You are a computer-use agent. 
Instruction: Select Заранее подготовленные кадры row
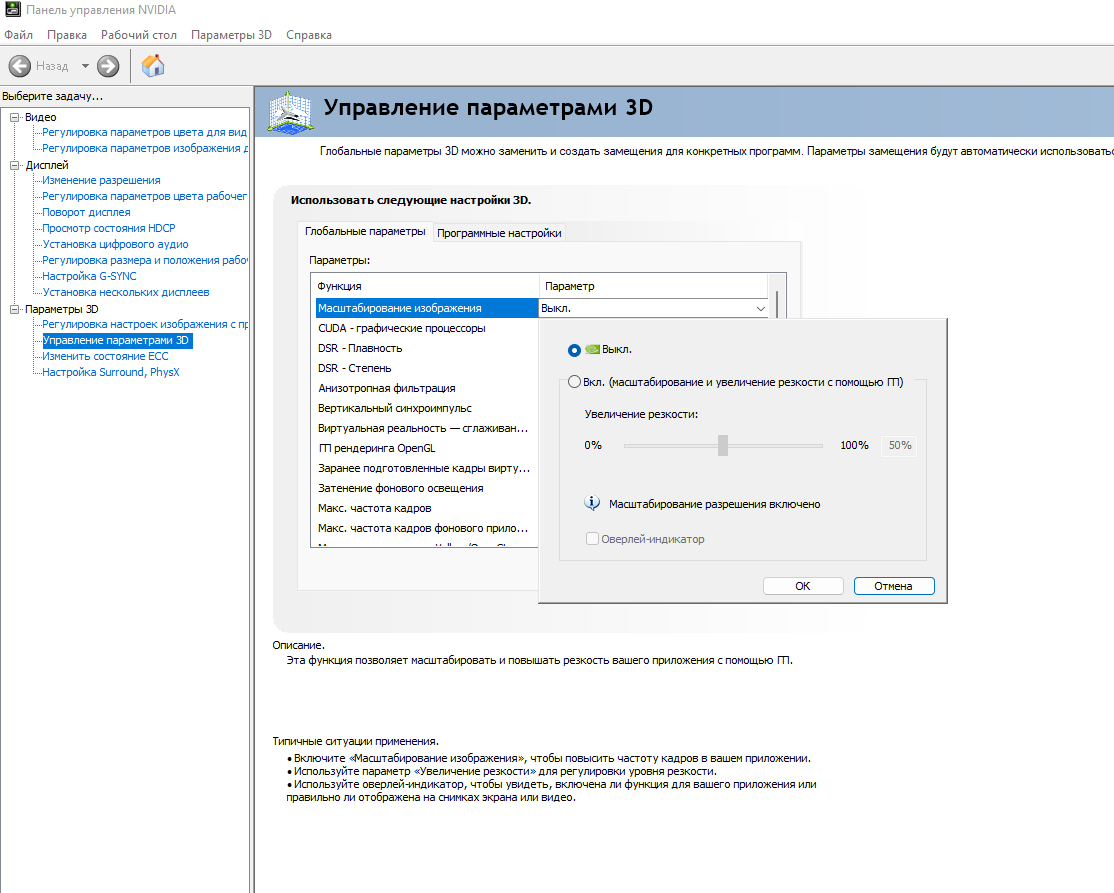point(427,468)
